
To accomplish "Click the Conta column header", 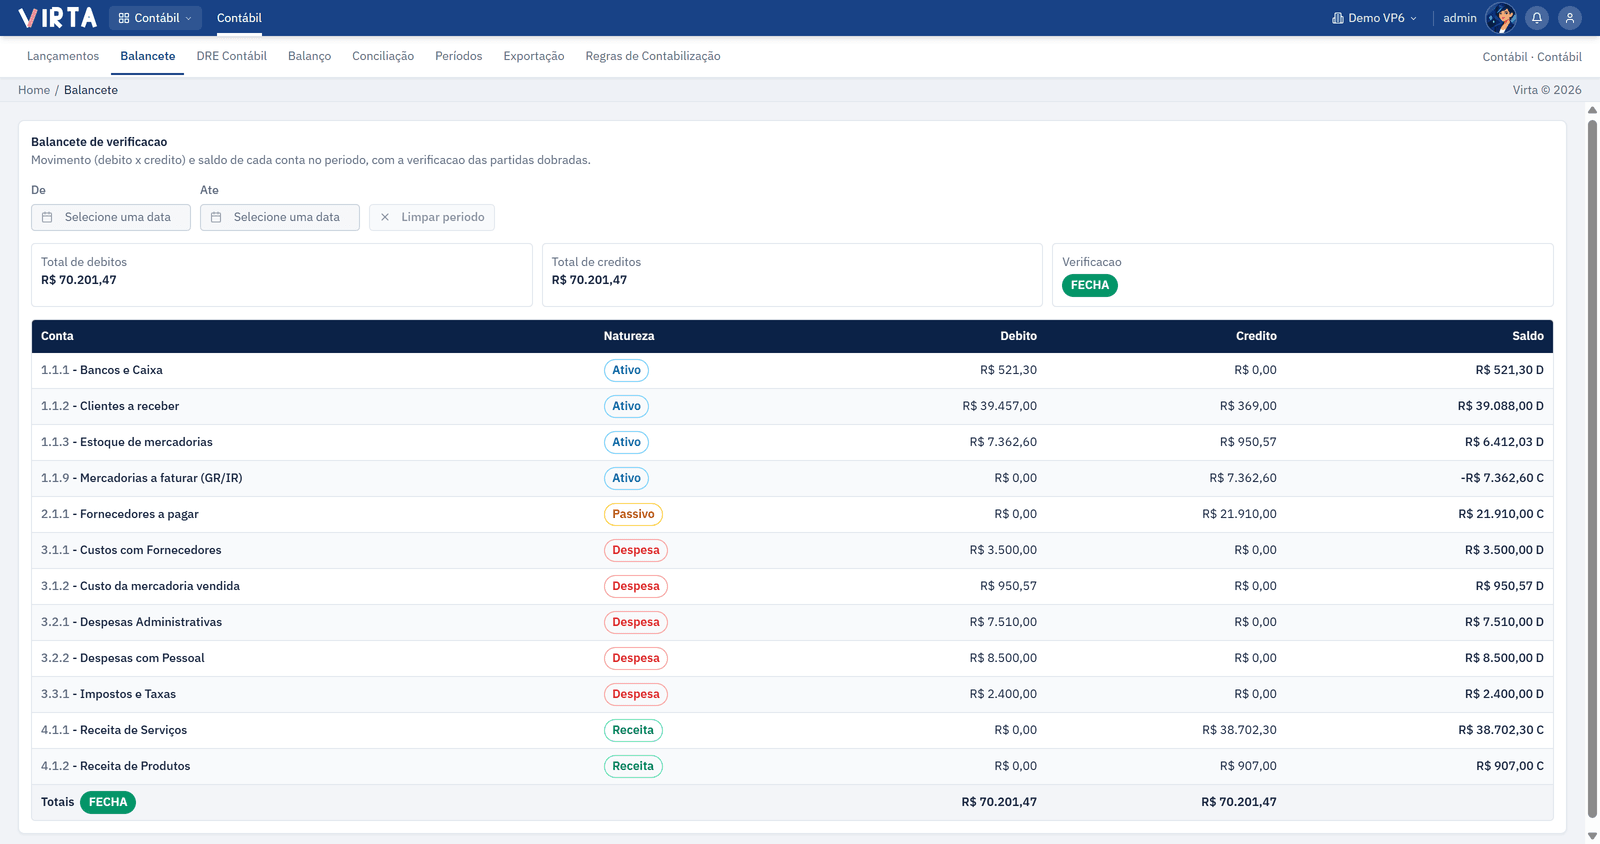I will [x=57, y=336].
